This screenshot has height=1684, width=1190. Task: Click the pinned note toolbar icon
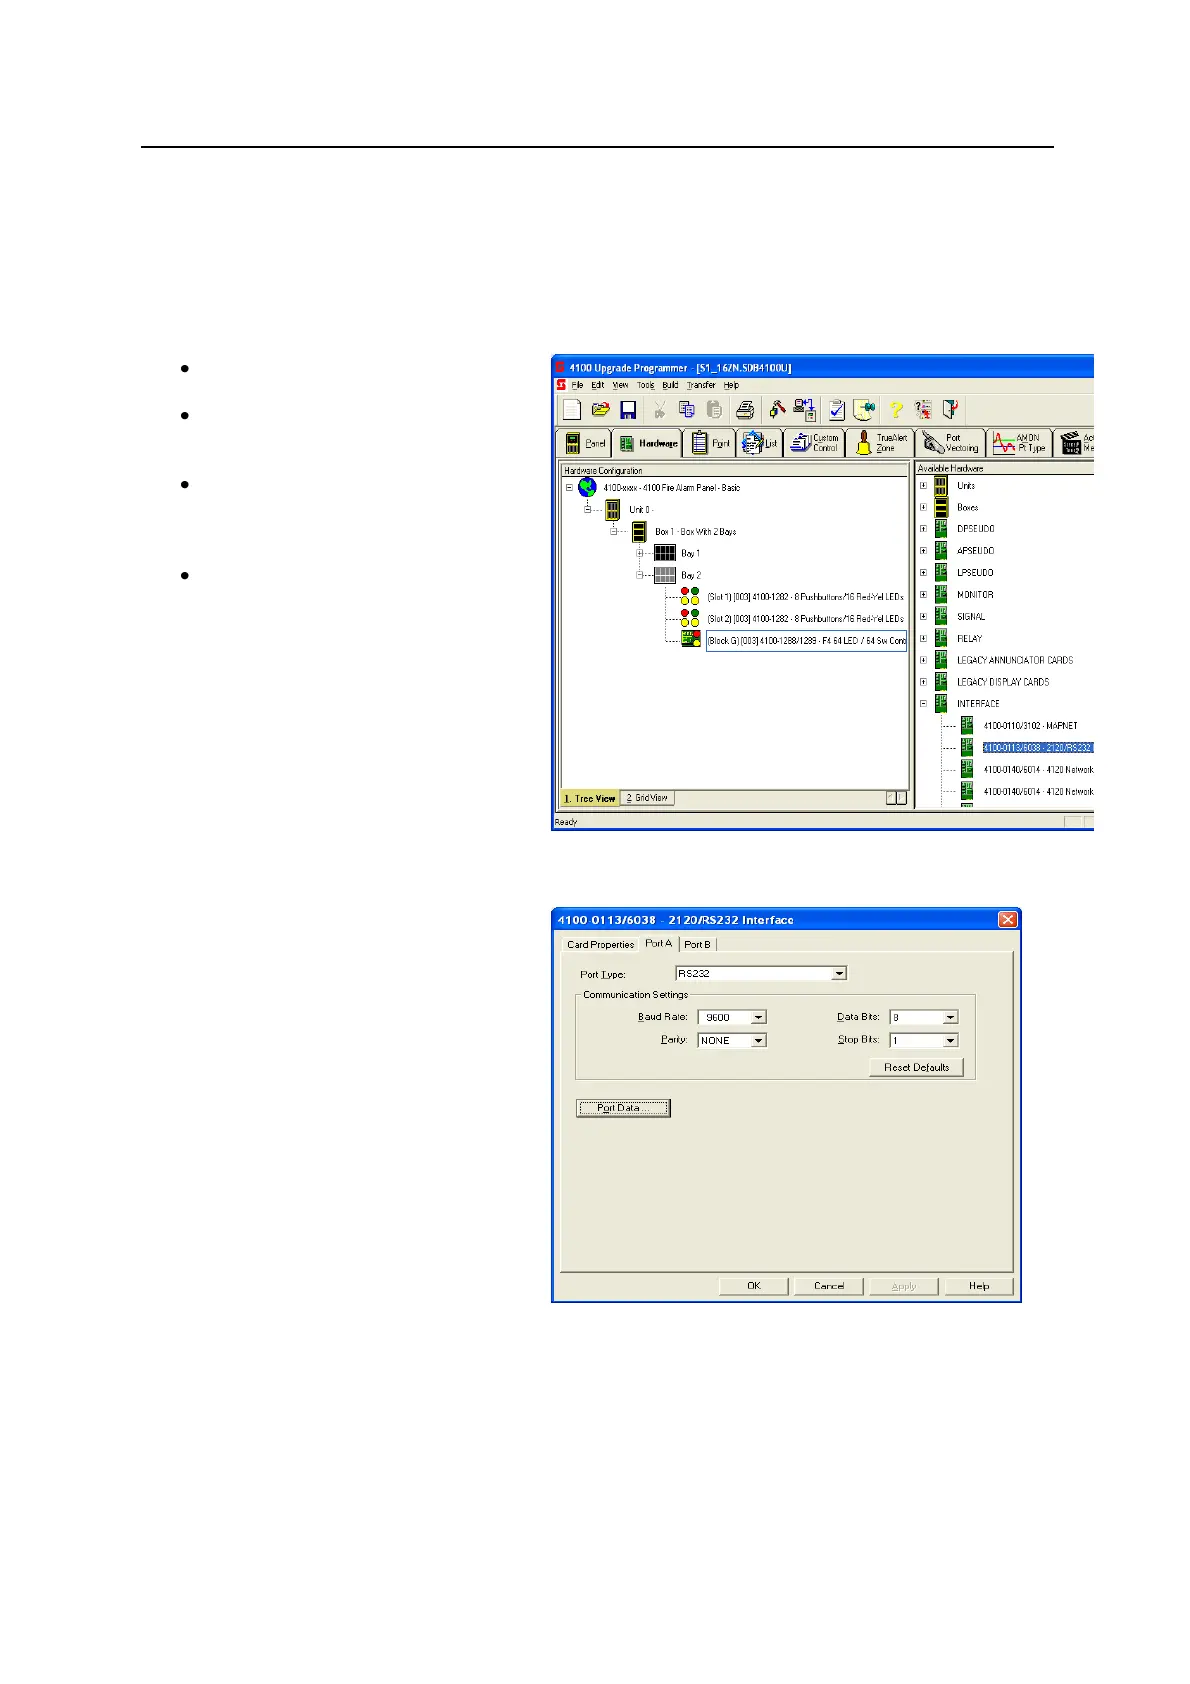point(864,409)
